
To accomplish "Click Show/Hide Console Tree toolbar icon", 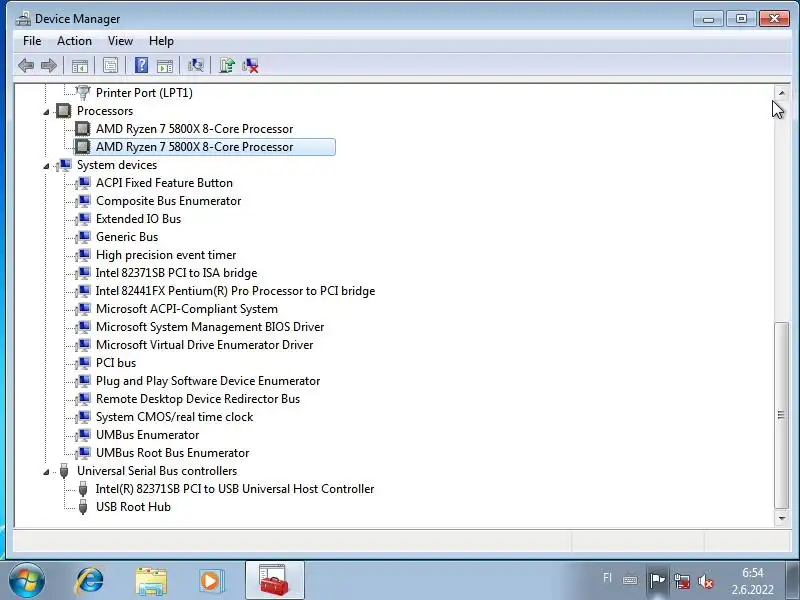I will [80, 66].
